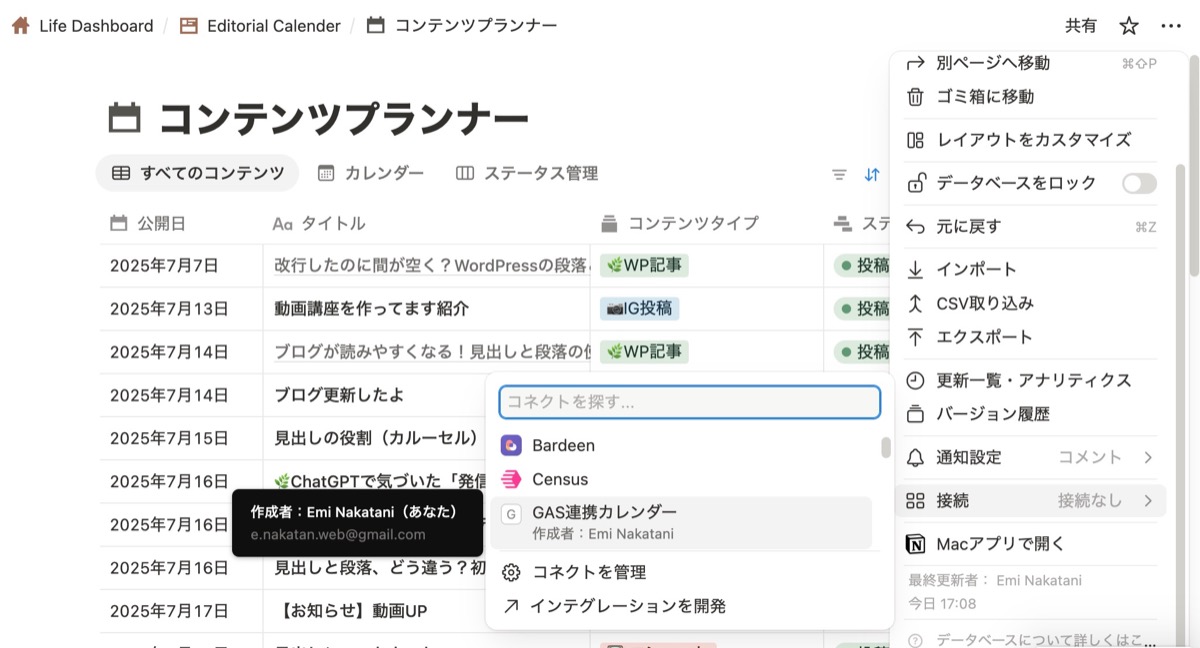Click the connections list scrollbar
1200x648 pixels.
click(885, 447)
